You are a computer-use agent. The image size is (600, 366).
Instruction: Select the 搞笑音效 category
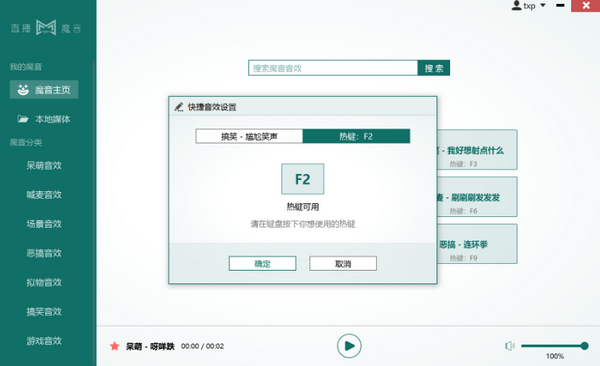coord(44,312)
